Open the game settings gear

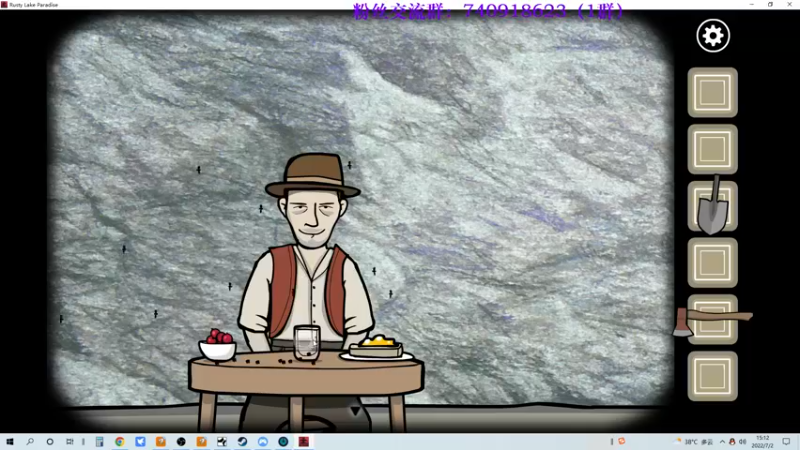[x=713, y=36]
